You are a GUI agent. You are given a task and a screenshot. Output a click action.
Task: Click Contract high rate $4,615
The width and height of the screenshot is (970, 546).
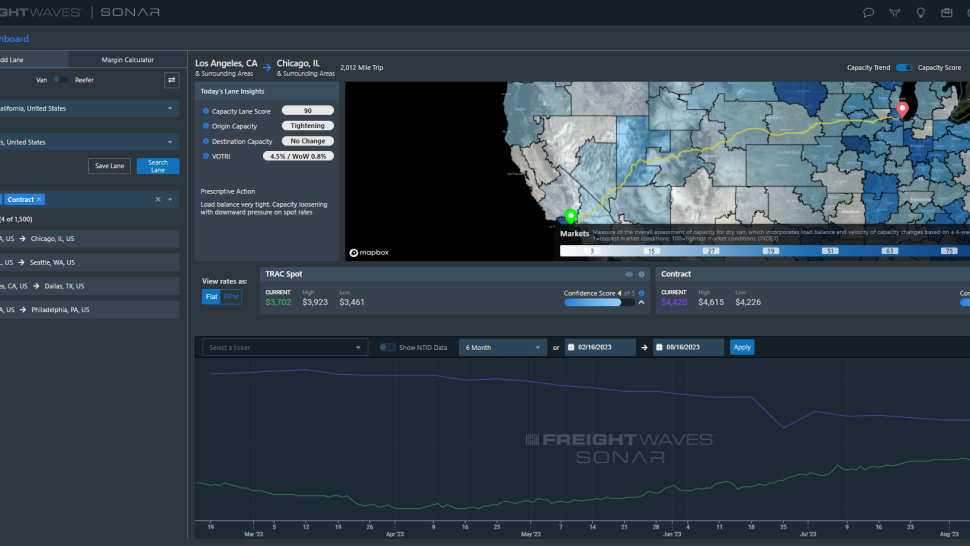pyautogui.click(x=711, y=302)
